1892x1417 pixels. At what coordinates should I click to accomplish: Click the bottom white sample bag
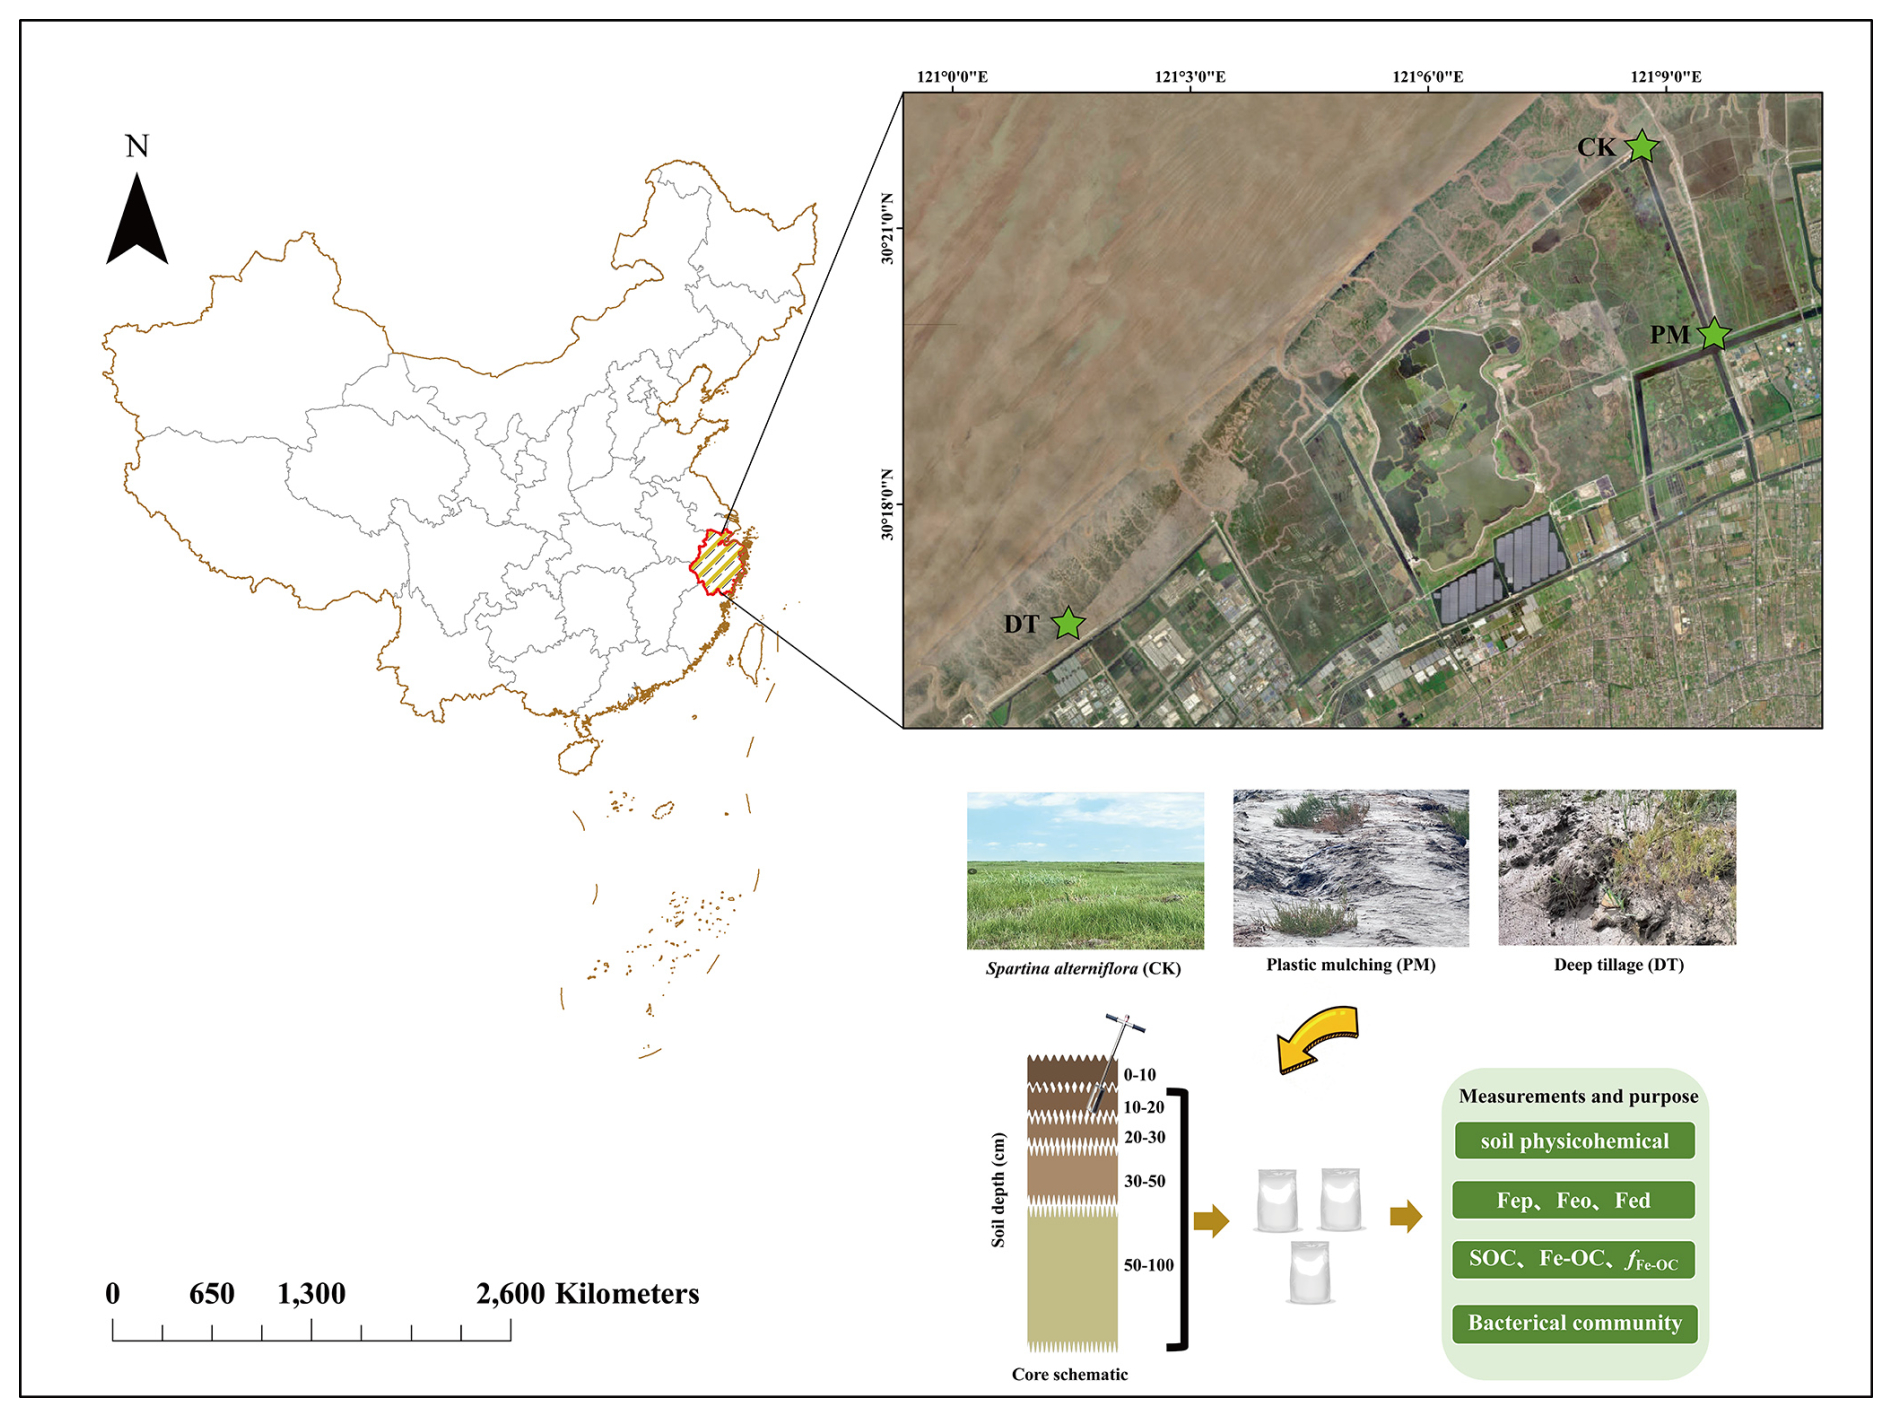[x=1309, y=1273]
